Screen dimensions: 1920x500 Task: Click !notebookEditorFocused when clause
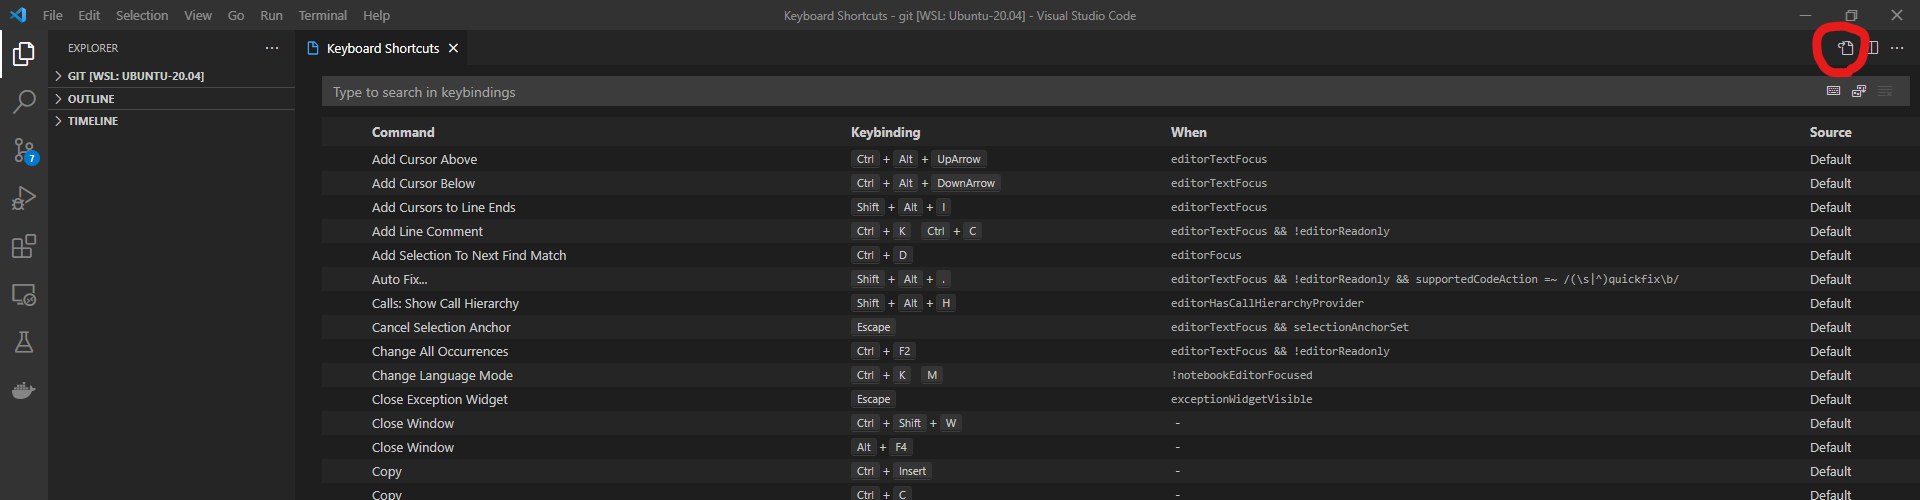pos(1241,375)
